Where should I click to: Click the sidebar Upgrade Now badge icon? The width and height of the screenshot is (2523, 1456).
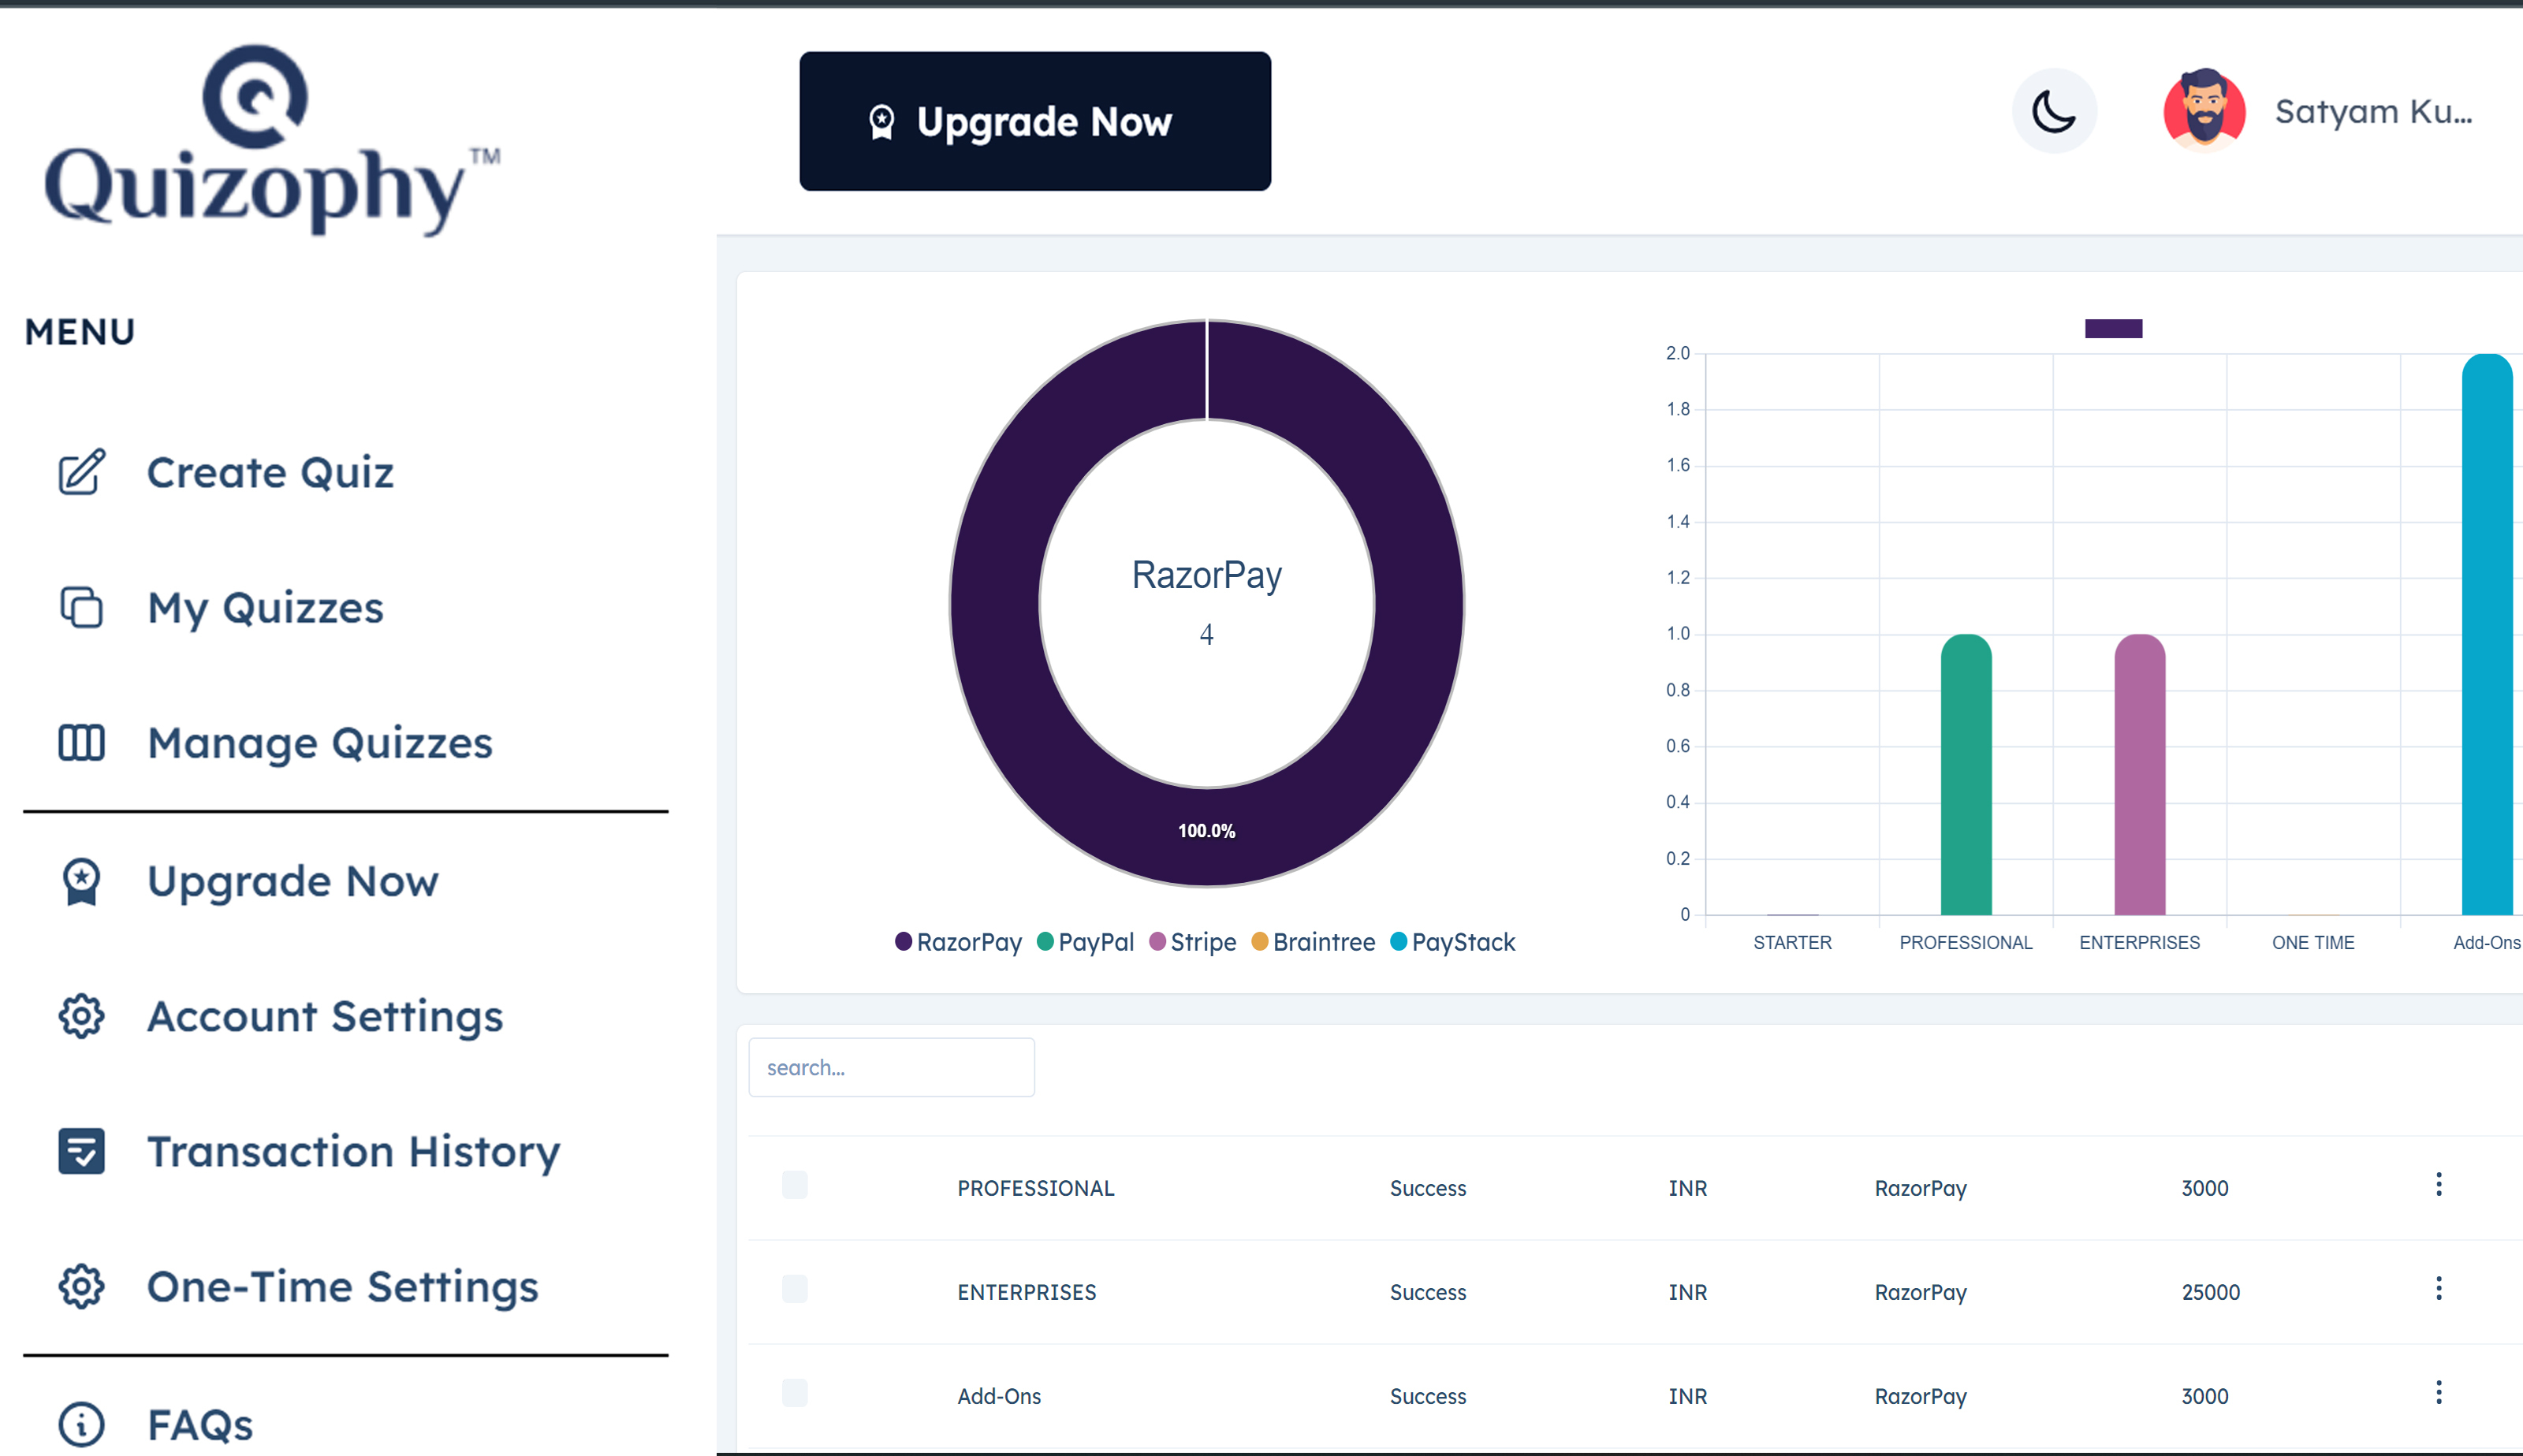click(x=81, y=881)
